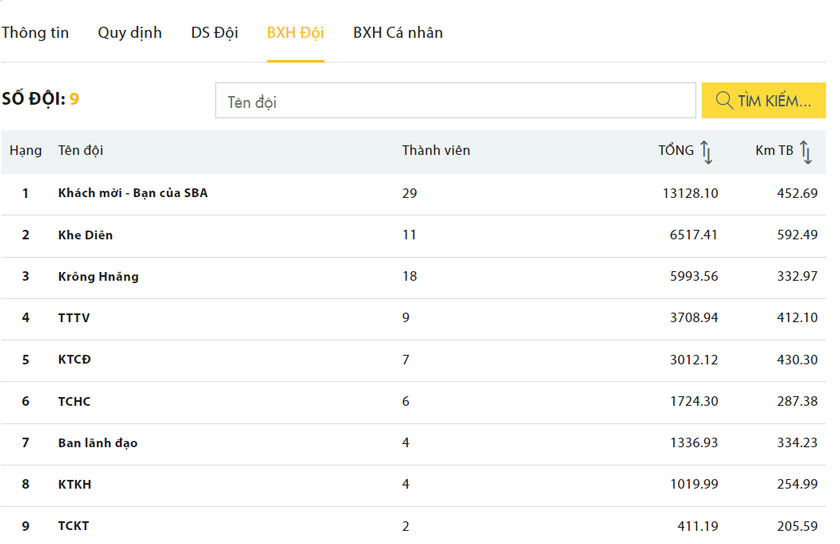840x544 pixels.
Task: Open the TCHC team entry
Action: pos(74,401)
